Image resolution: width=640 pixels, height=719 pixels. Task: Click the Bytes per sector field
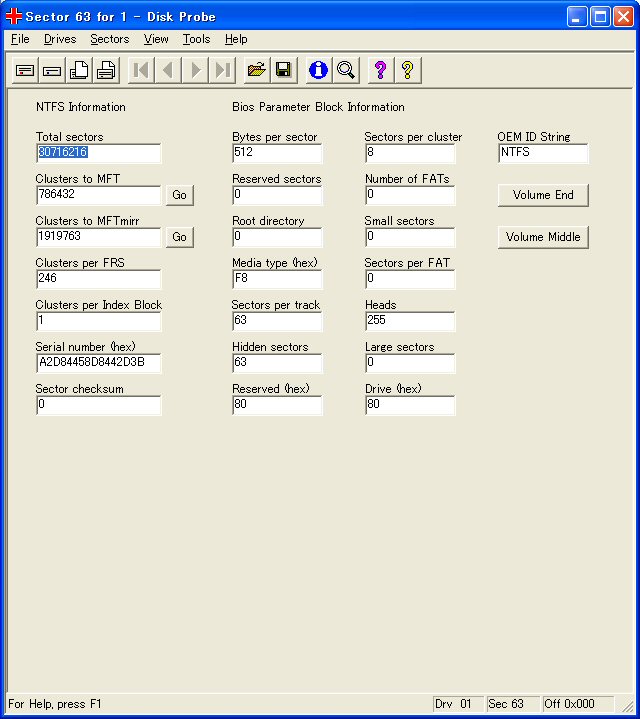pos(277,153)
